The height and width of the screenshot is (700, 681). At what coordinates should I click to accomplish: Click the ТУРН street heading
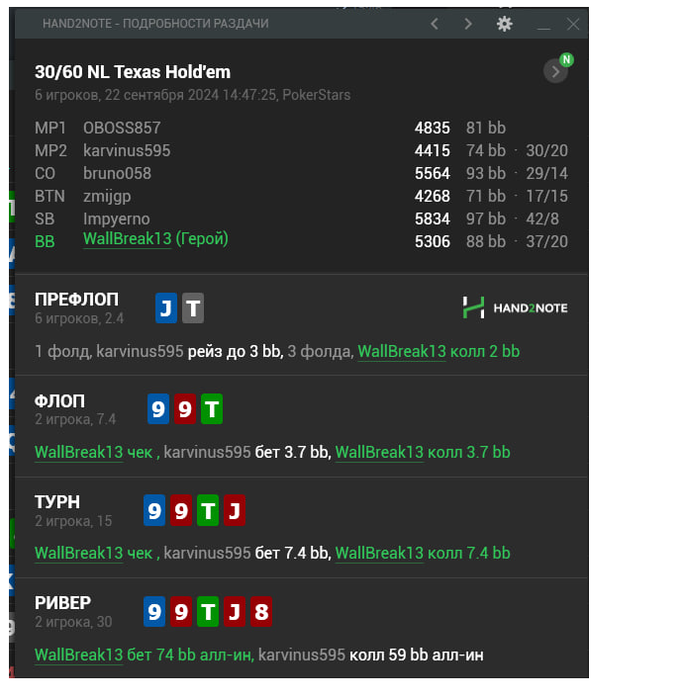pos(57,502)
